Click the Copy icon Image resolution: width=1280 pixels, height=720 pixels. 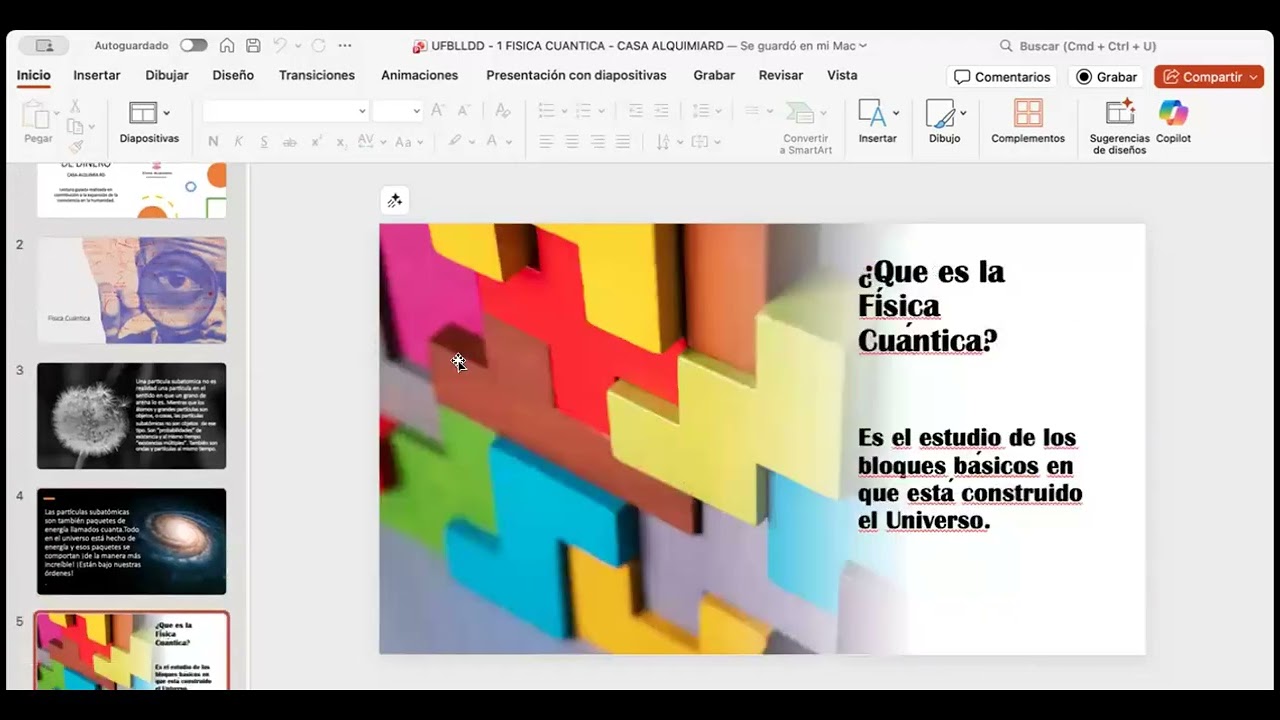point(74,126)
